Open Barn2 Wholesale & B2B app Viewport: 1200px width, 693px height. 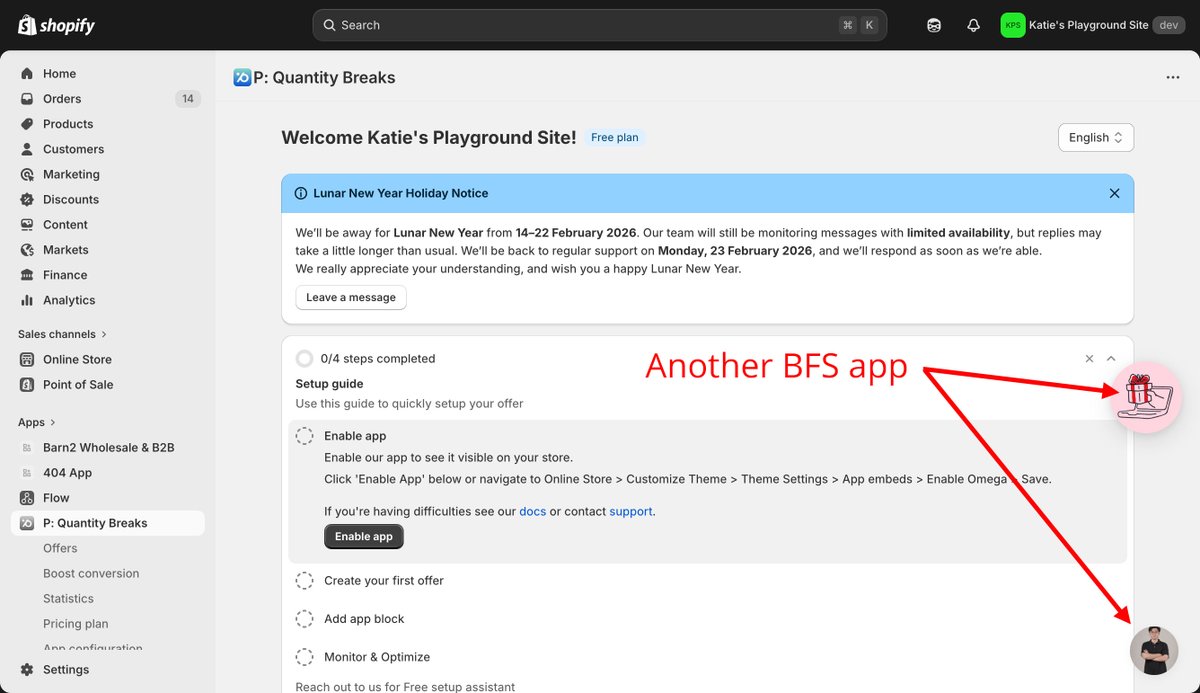coord(108,448)
